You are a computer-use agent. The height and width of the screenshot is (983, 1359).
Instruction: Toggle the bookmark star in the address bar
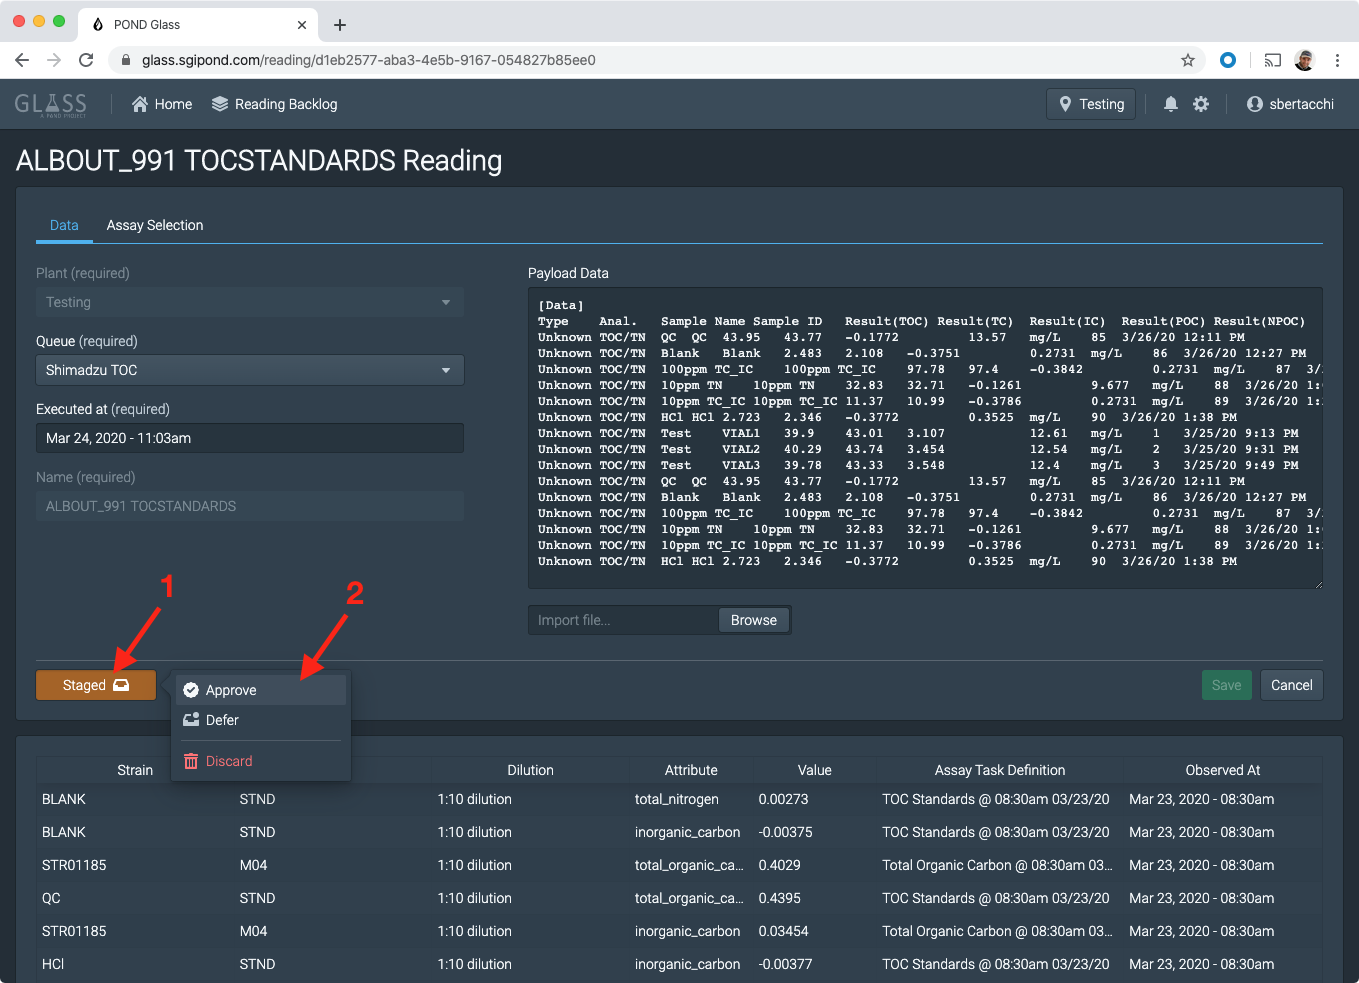[1187, 60]
